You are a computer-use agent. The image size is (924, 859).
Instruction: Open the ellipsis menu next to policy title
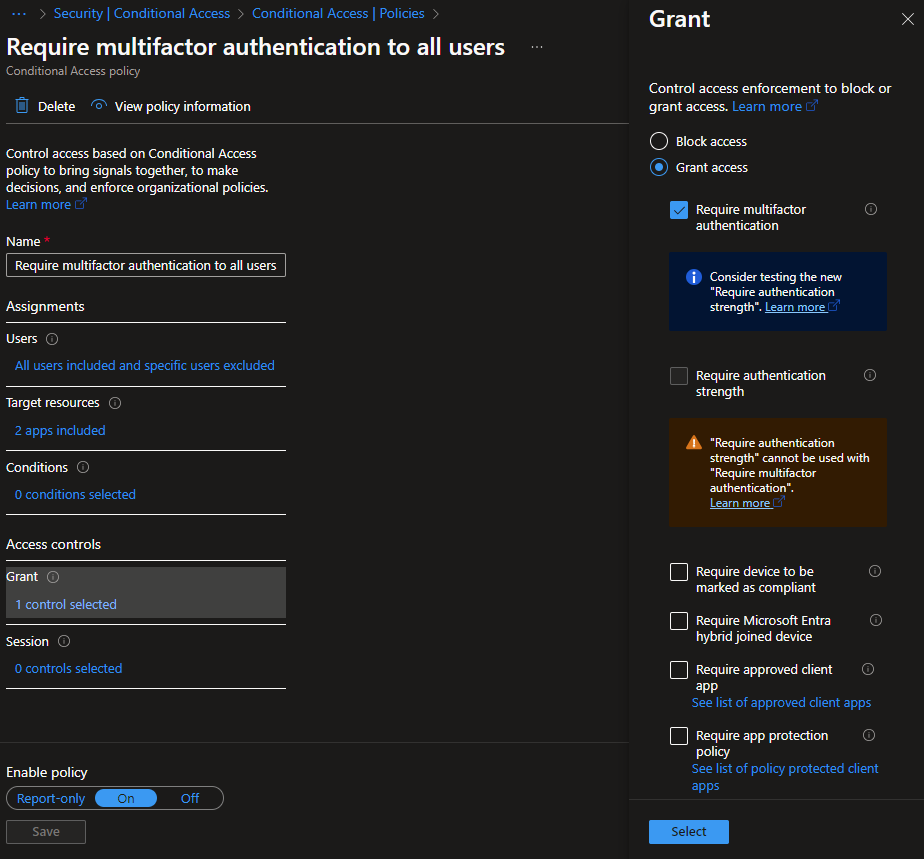pos(536,47)
